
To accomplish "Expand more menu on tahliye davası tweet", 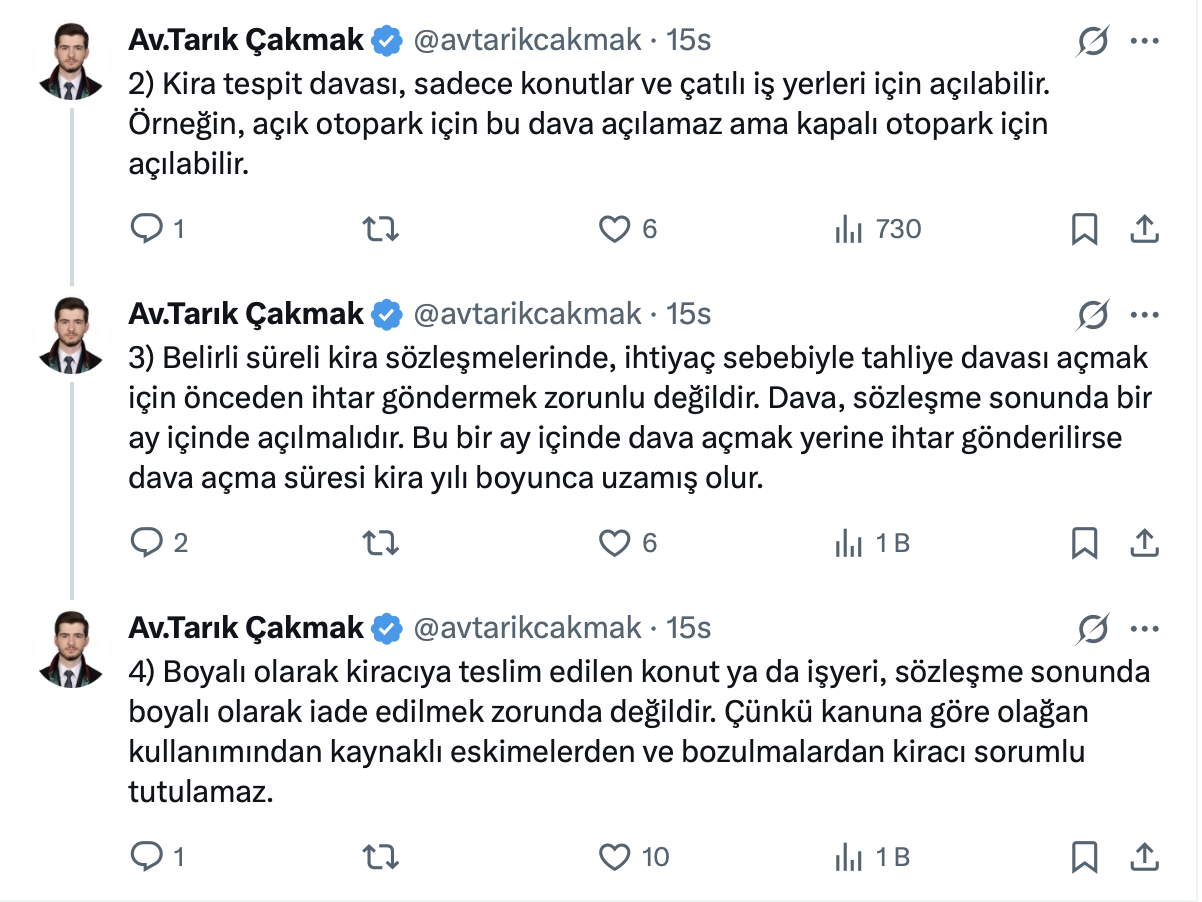I will tap(1143, 314).
